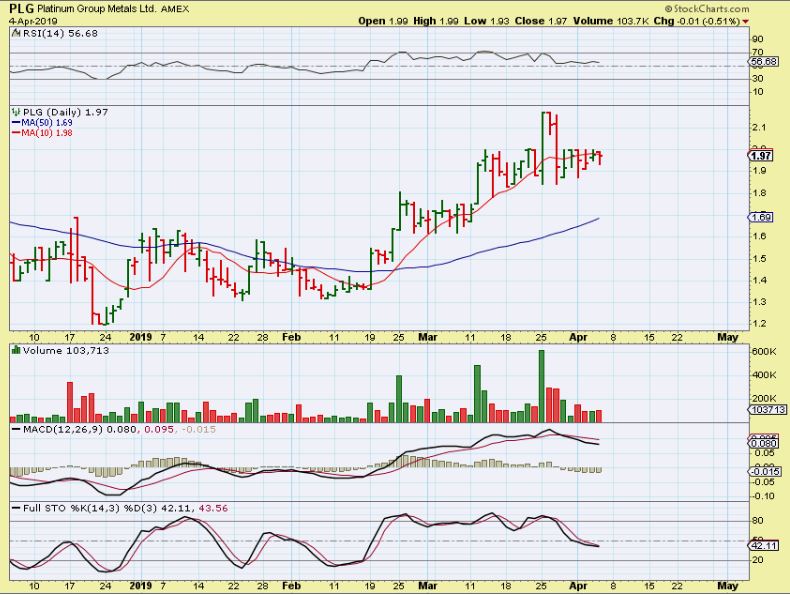790x595 pixels.
Task: Click the red down arrow beside change
Action: tap(745, 22)
